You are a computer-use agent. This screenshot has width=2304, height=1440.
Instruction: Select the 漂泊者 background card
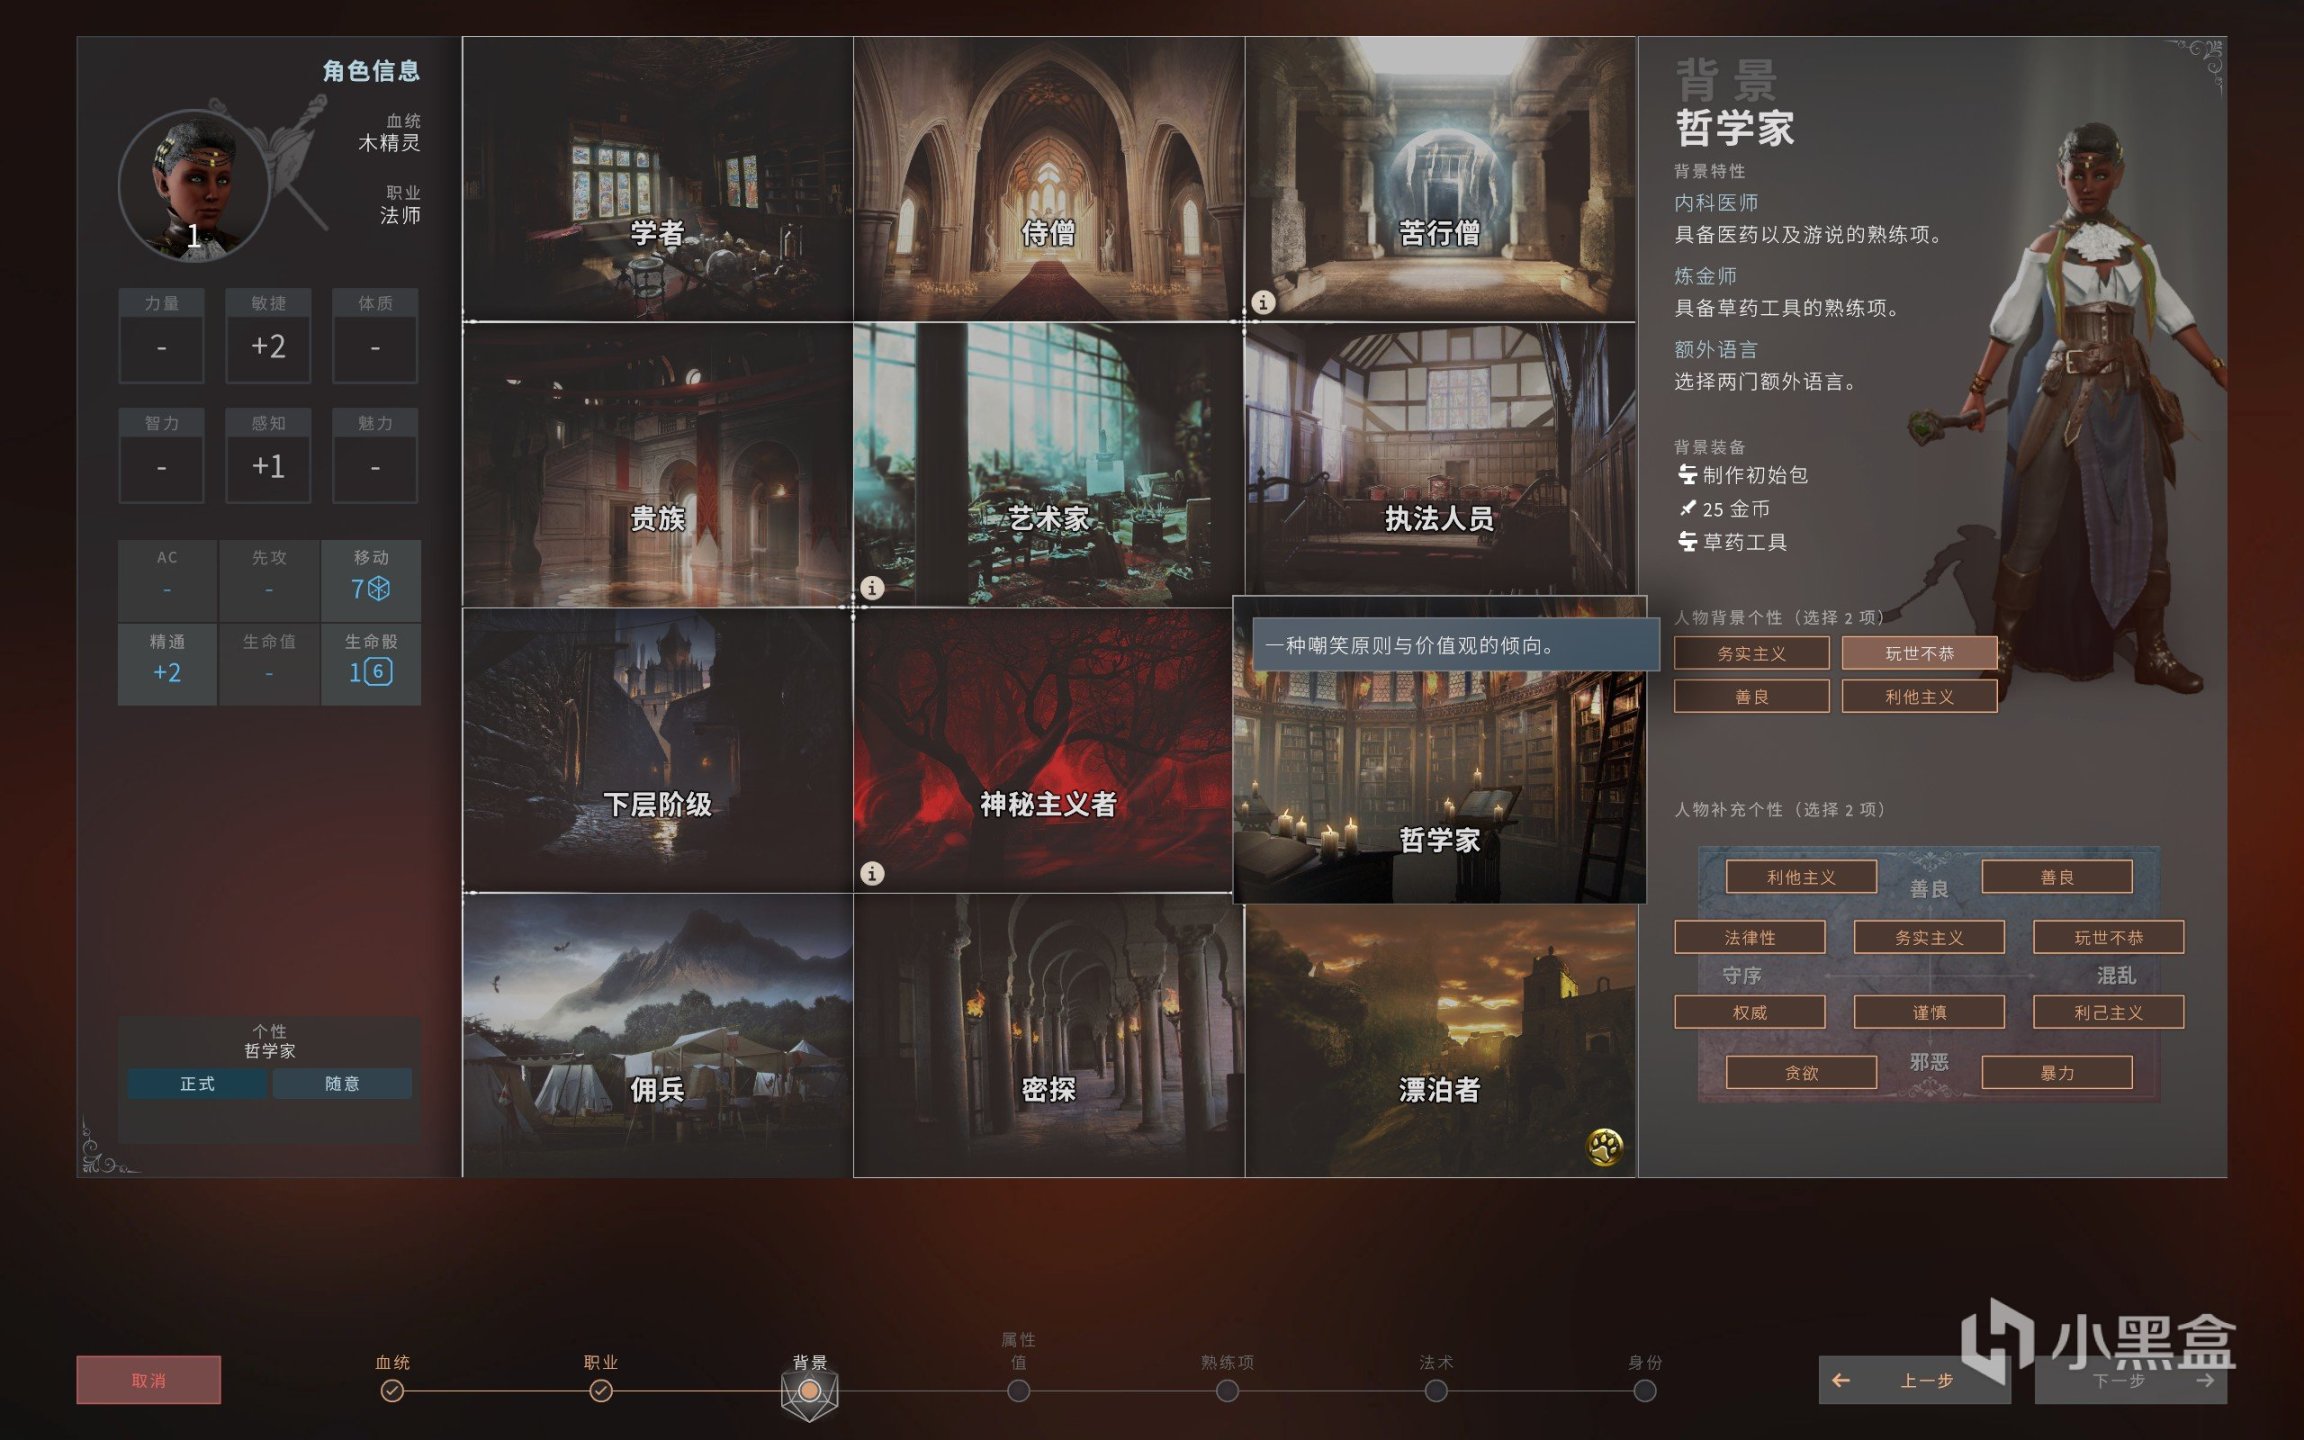[1440, 1041]
